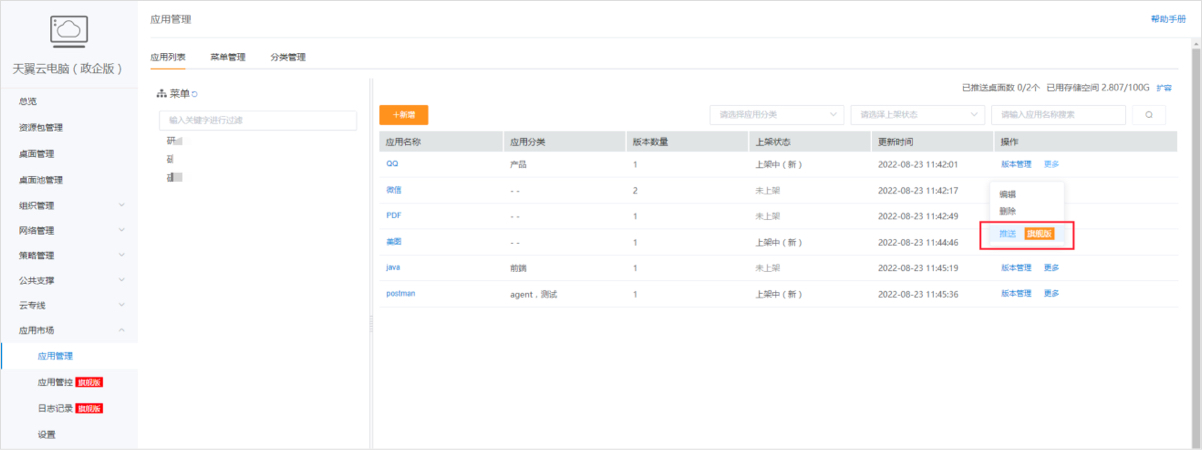1202x450 pixels.
Task: Click 版本管理 for the QQ row
Action: (x=1016, y=164)
